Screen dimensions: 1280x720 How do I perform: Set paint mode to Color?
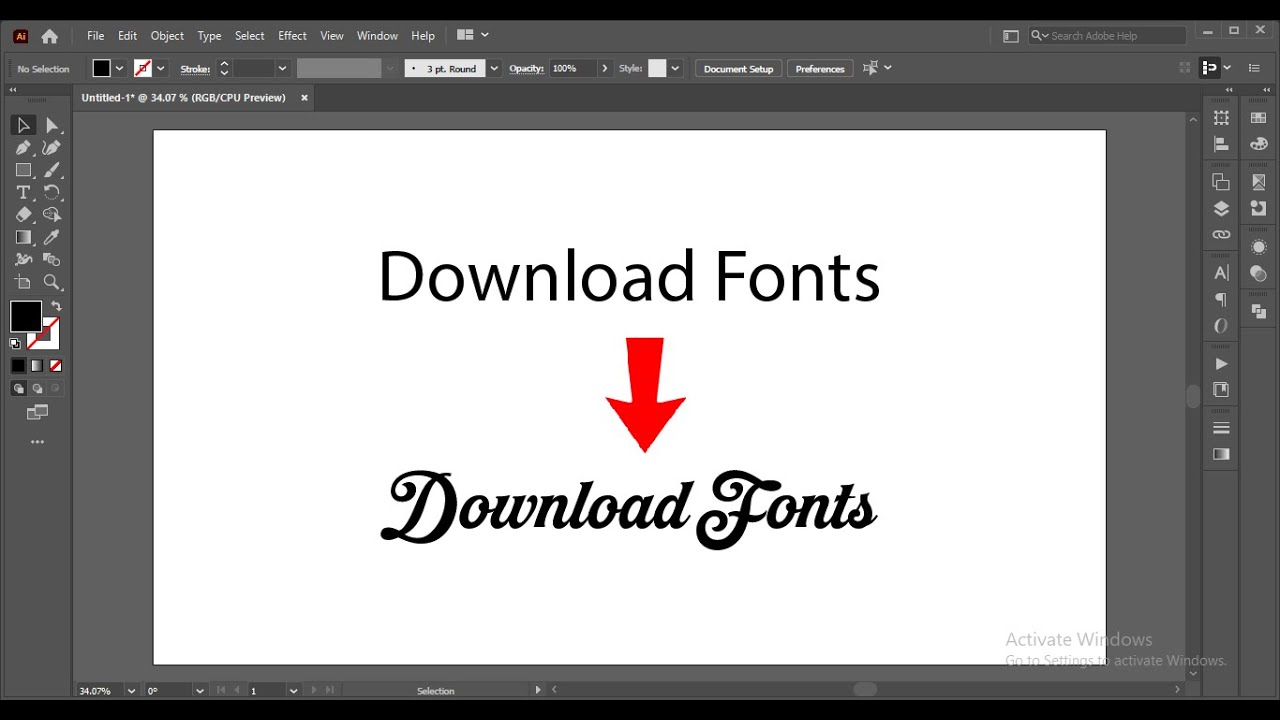(18, 366)
